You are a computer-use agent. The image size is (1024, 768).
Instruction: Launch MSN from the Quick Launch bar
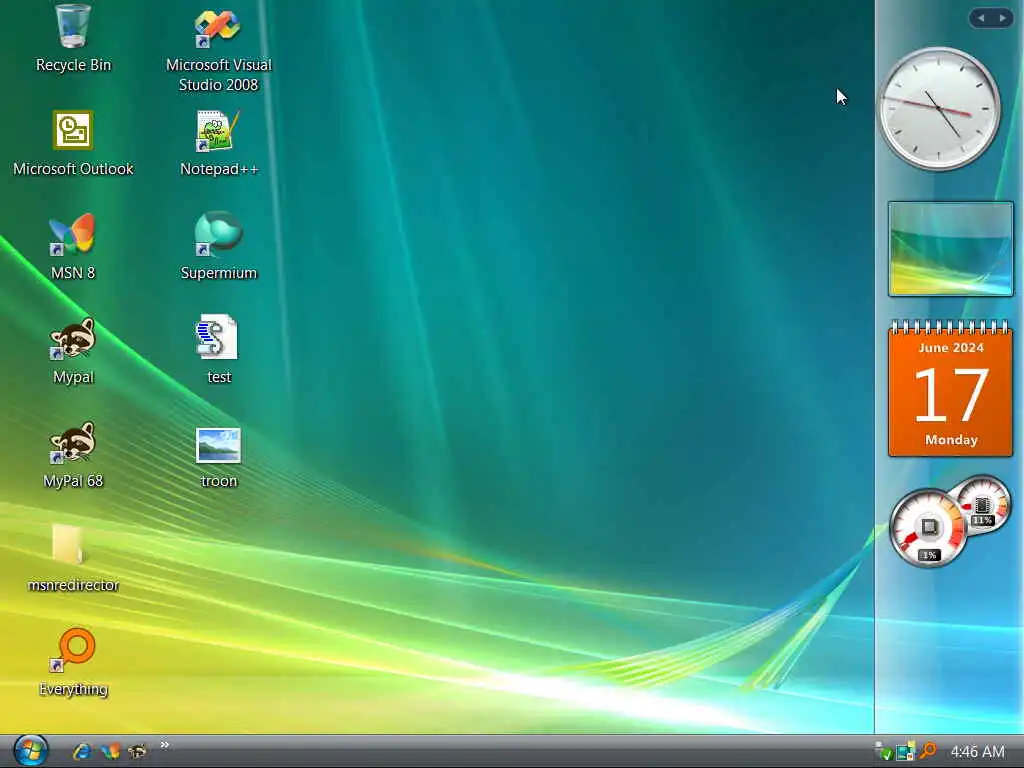110,752
